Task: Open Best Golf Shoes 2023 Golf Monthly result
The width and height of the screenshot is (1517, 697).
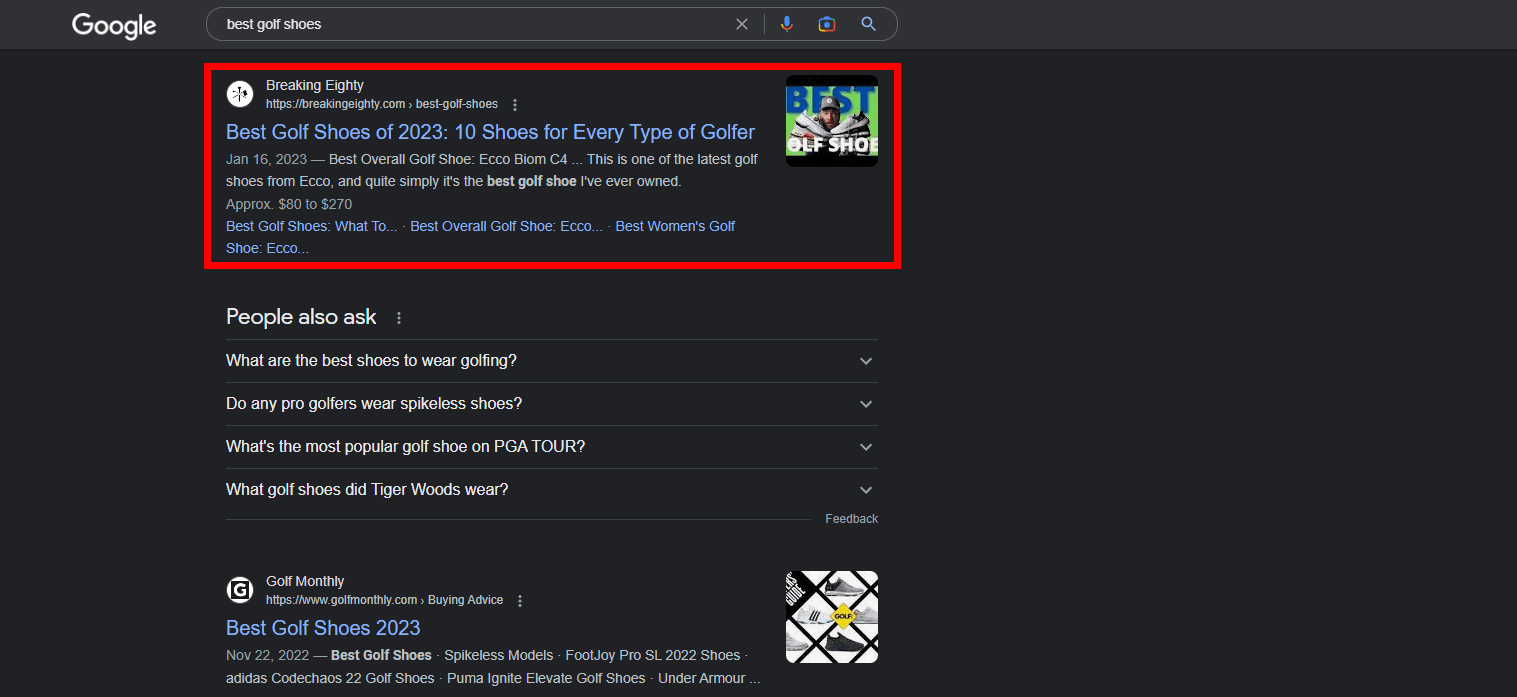Action: pos(323,628)
